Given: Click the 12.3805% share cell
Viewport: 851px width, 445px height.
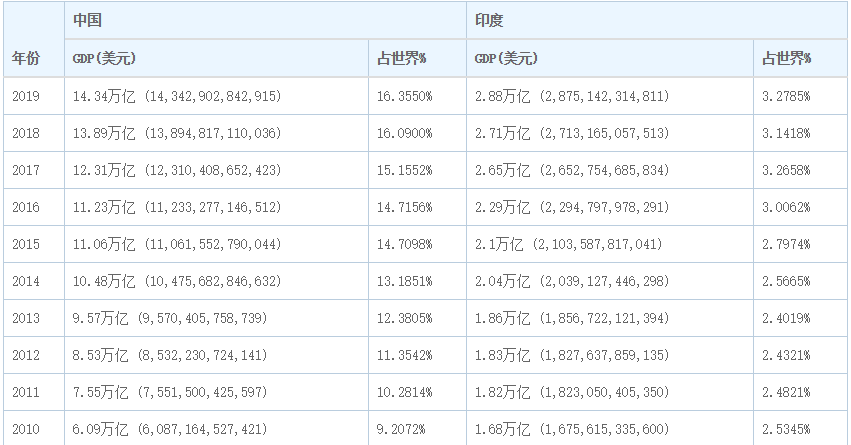Looking at the screenshot, I should click(417, 317).
